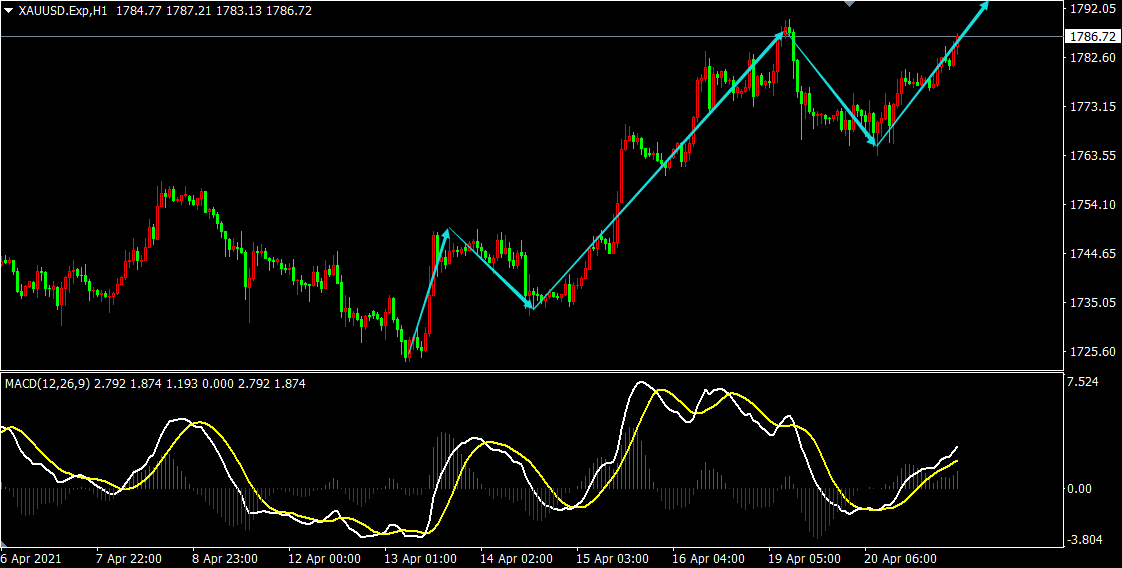This screenshot has width=1122, height=568.
Task: Click the 1754.10 price scale label
Action: coord(1092,205)
